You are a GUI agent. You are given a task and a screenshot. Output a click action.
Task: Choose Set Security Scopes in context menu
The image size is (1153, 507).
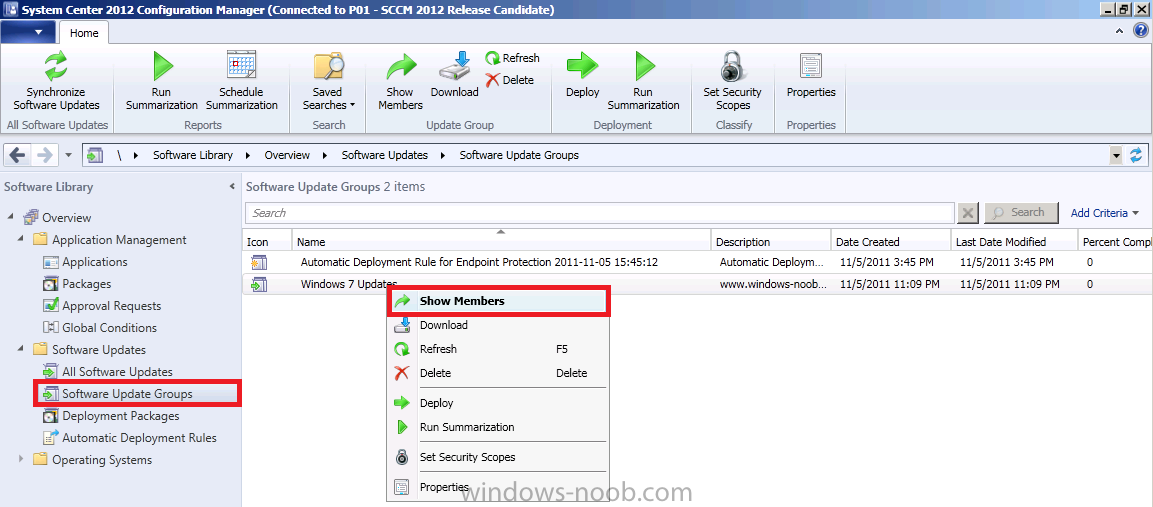[x=498, y=457]
